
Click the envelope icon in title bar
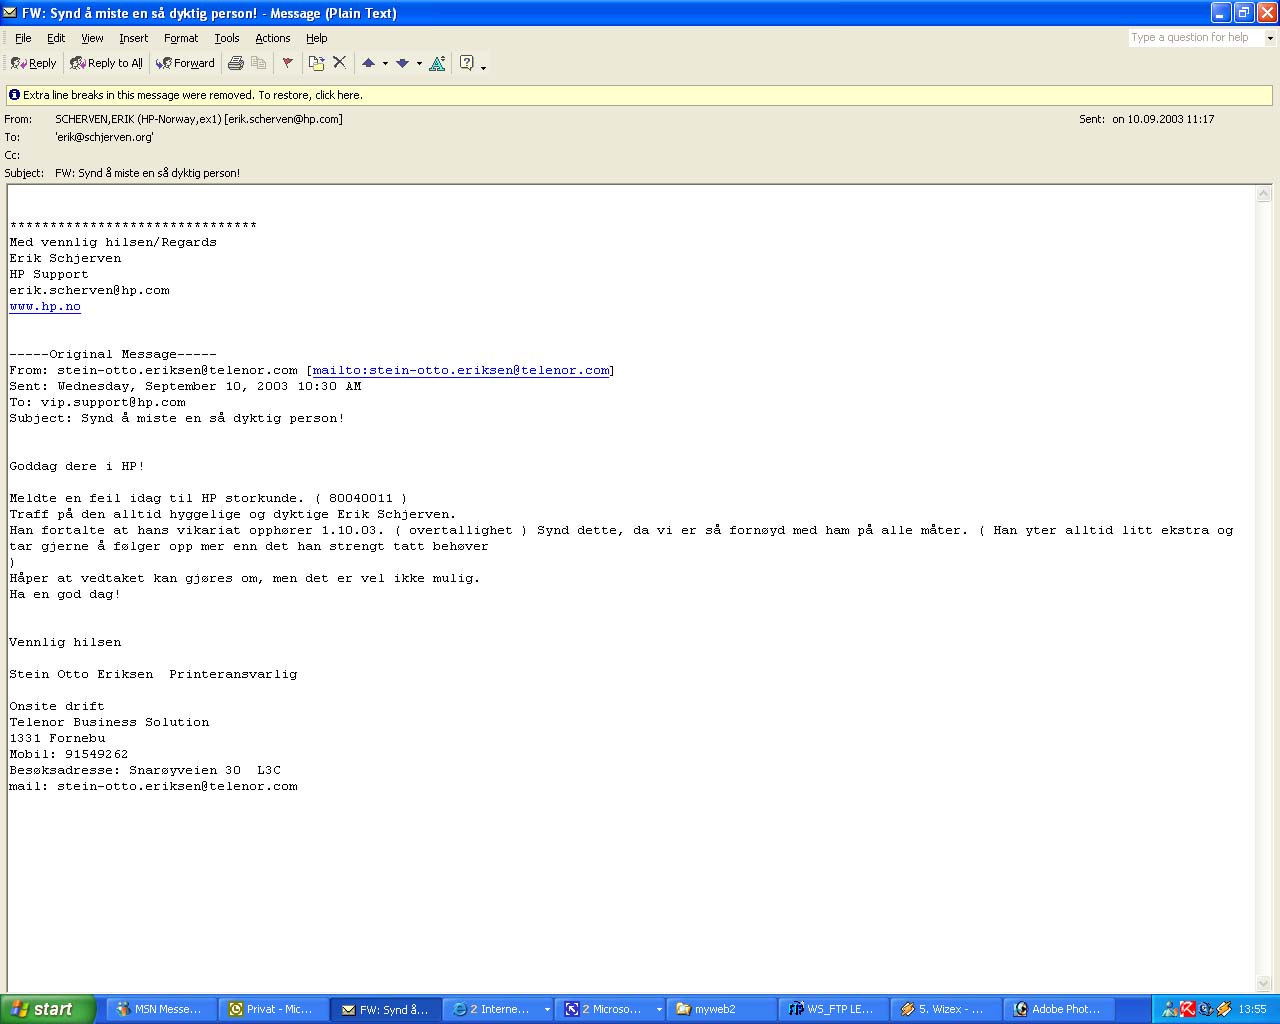(x=10, y=13)
